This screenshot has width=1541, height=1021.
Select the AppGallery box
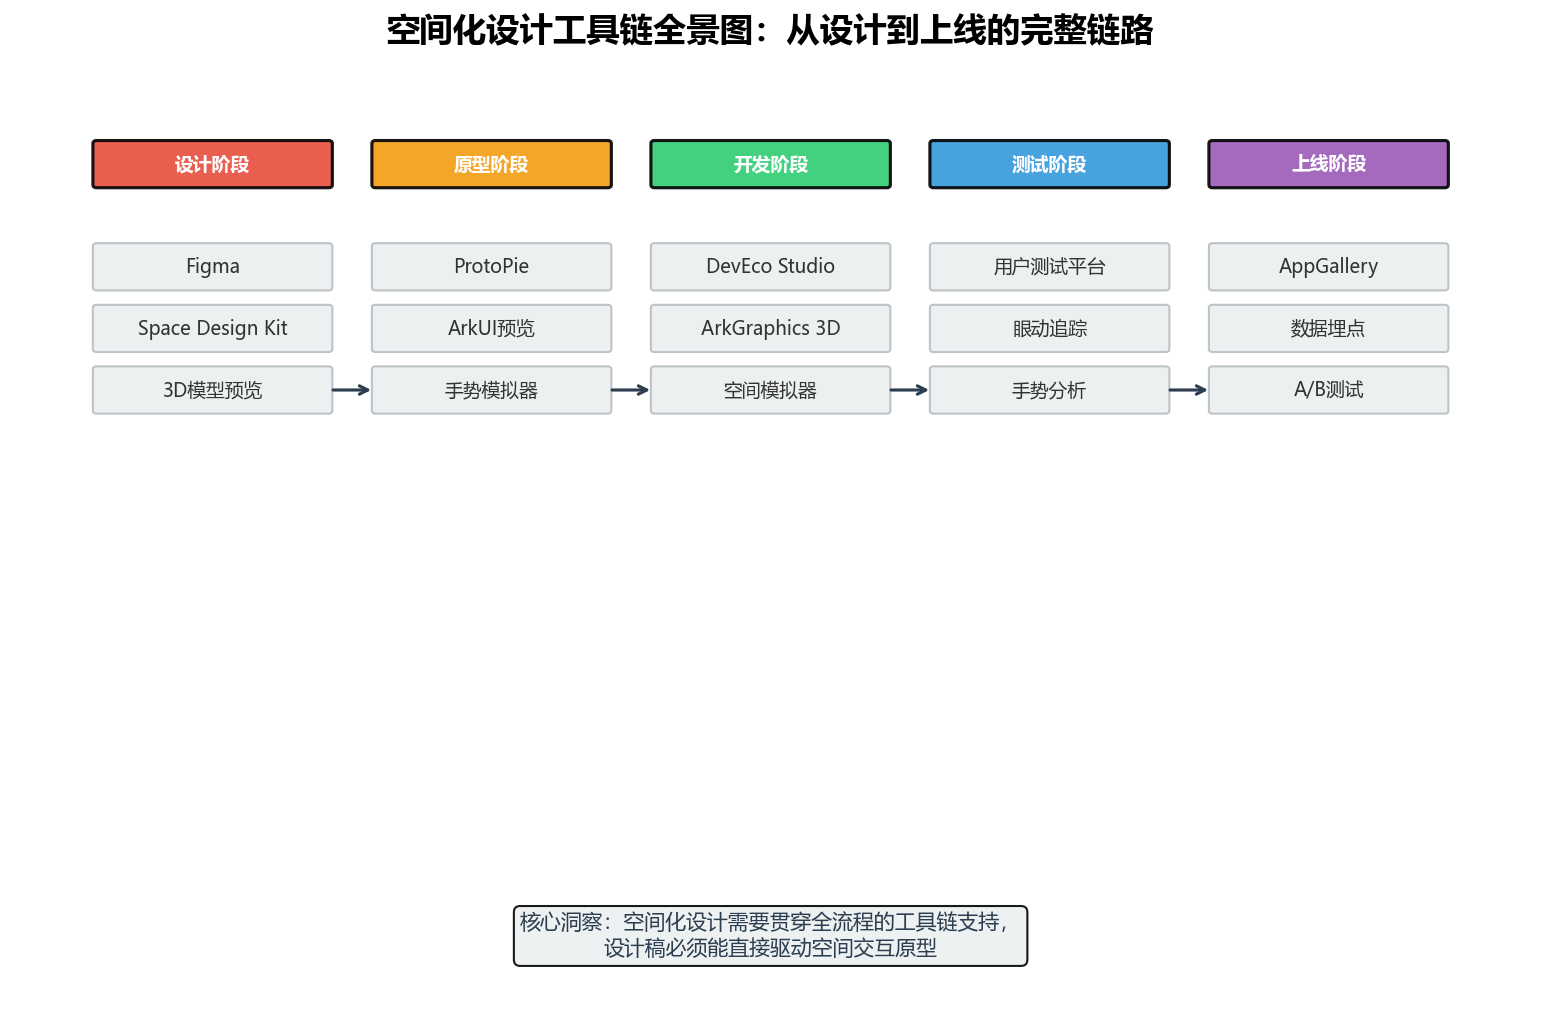pyautogui.click(x=1328, y=267)
